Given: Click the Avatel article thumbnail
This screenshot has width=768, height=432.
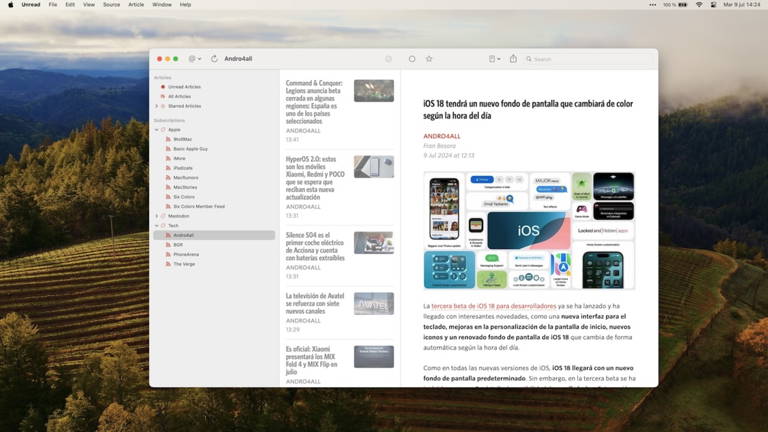Looking at the screenshot, I should (374, 303).
